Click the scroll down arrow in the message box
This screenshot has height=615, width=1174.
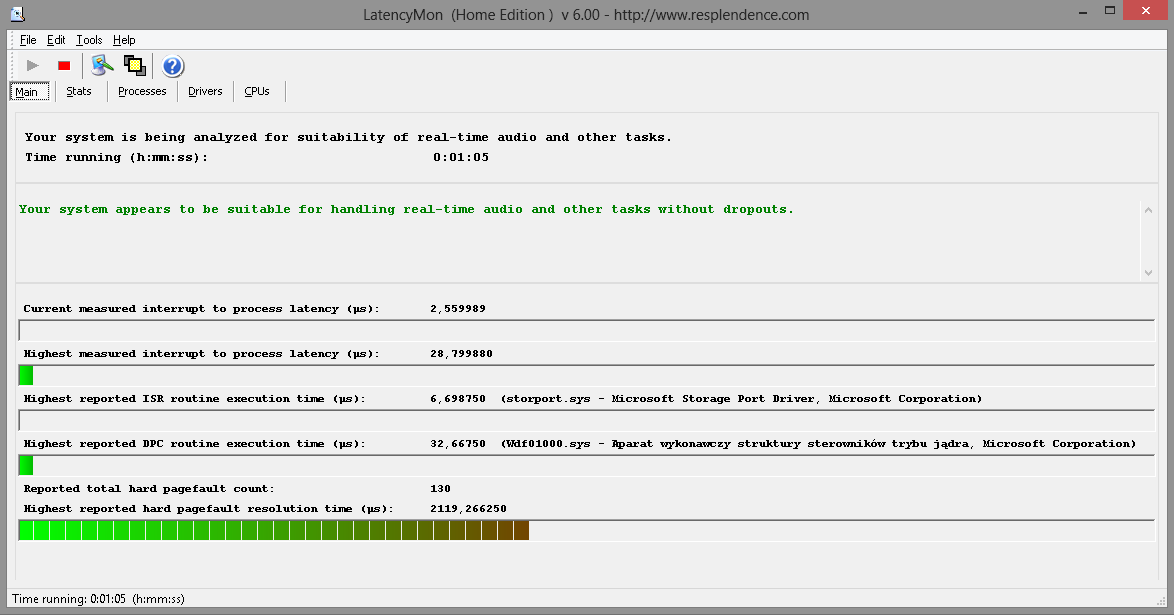1148,273
